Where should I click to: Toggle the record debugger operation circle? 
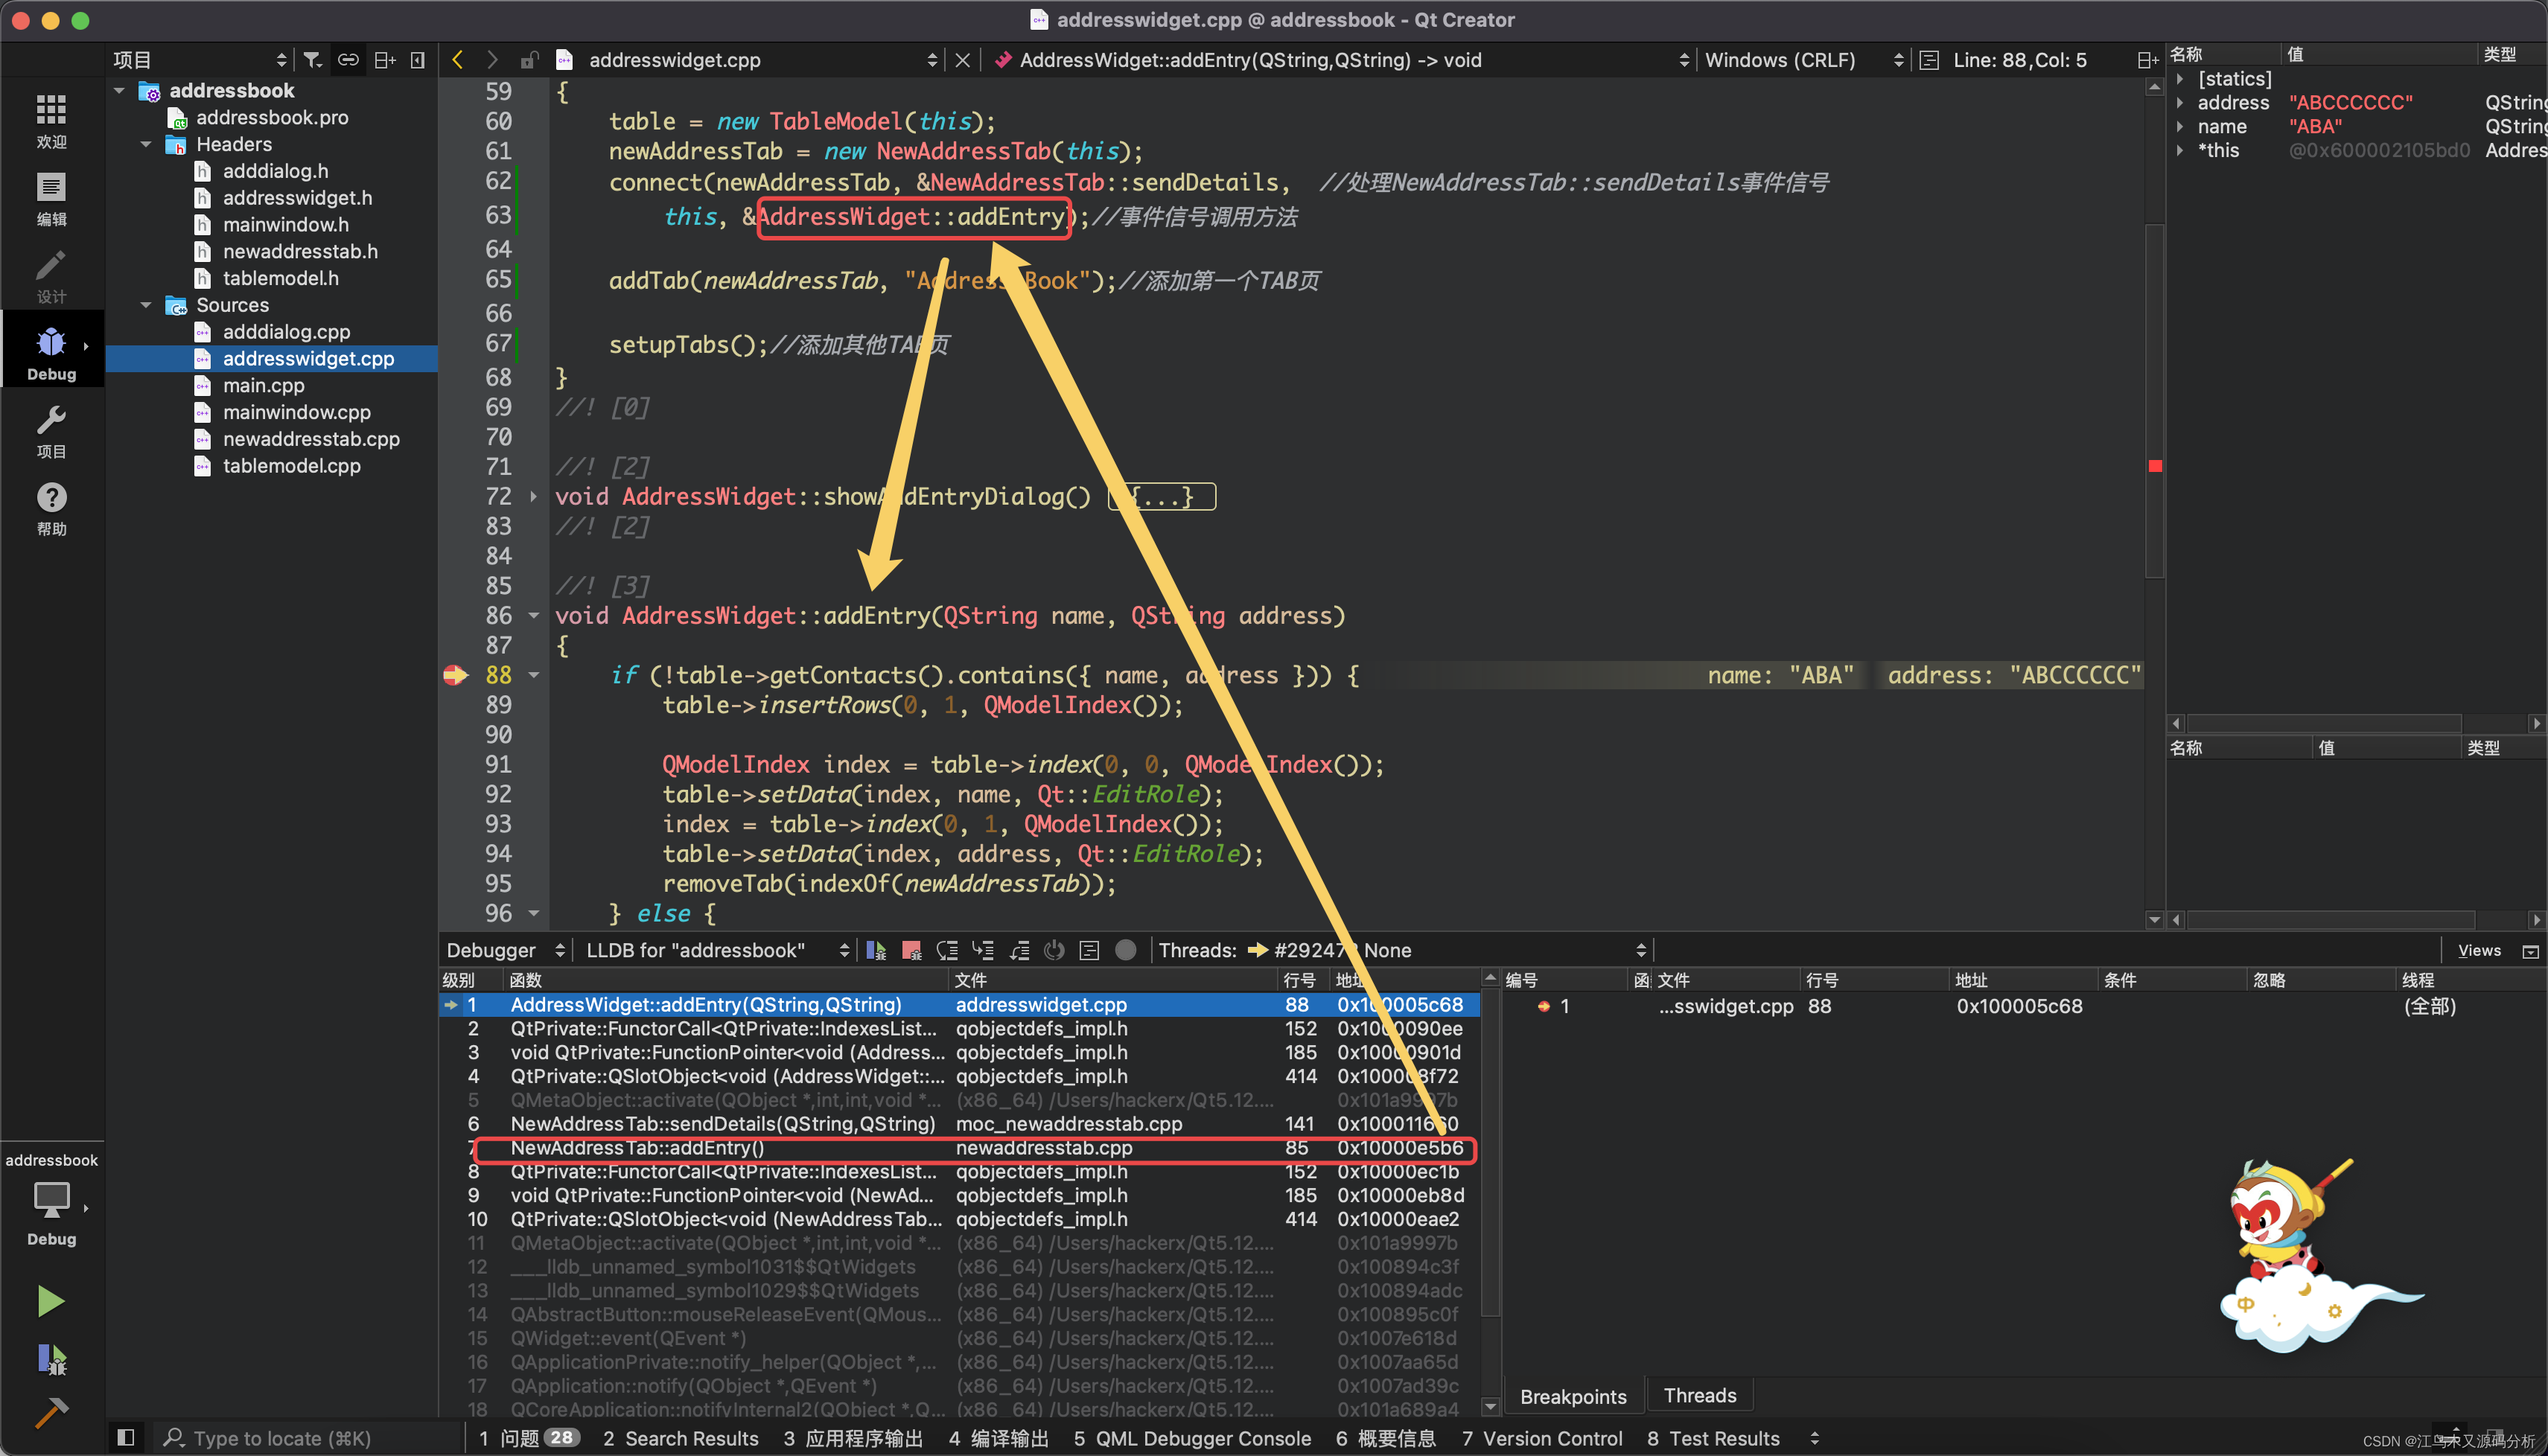point(1125,950)
